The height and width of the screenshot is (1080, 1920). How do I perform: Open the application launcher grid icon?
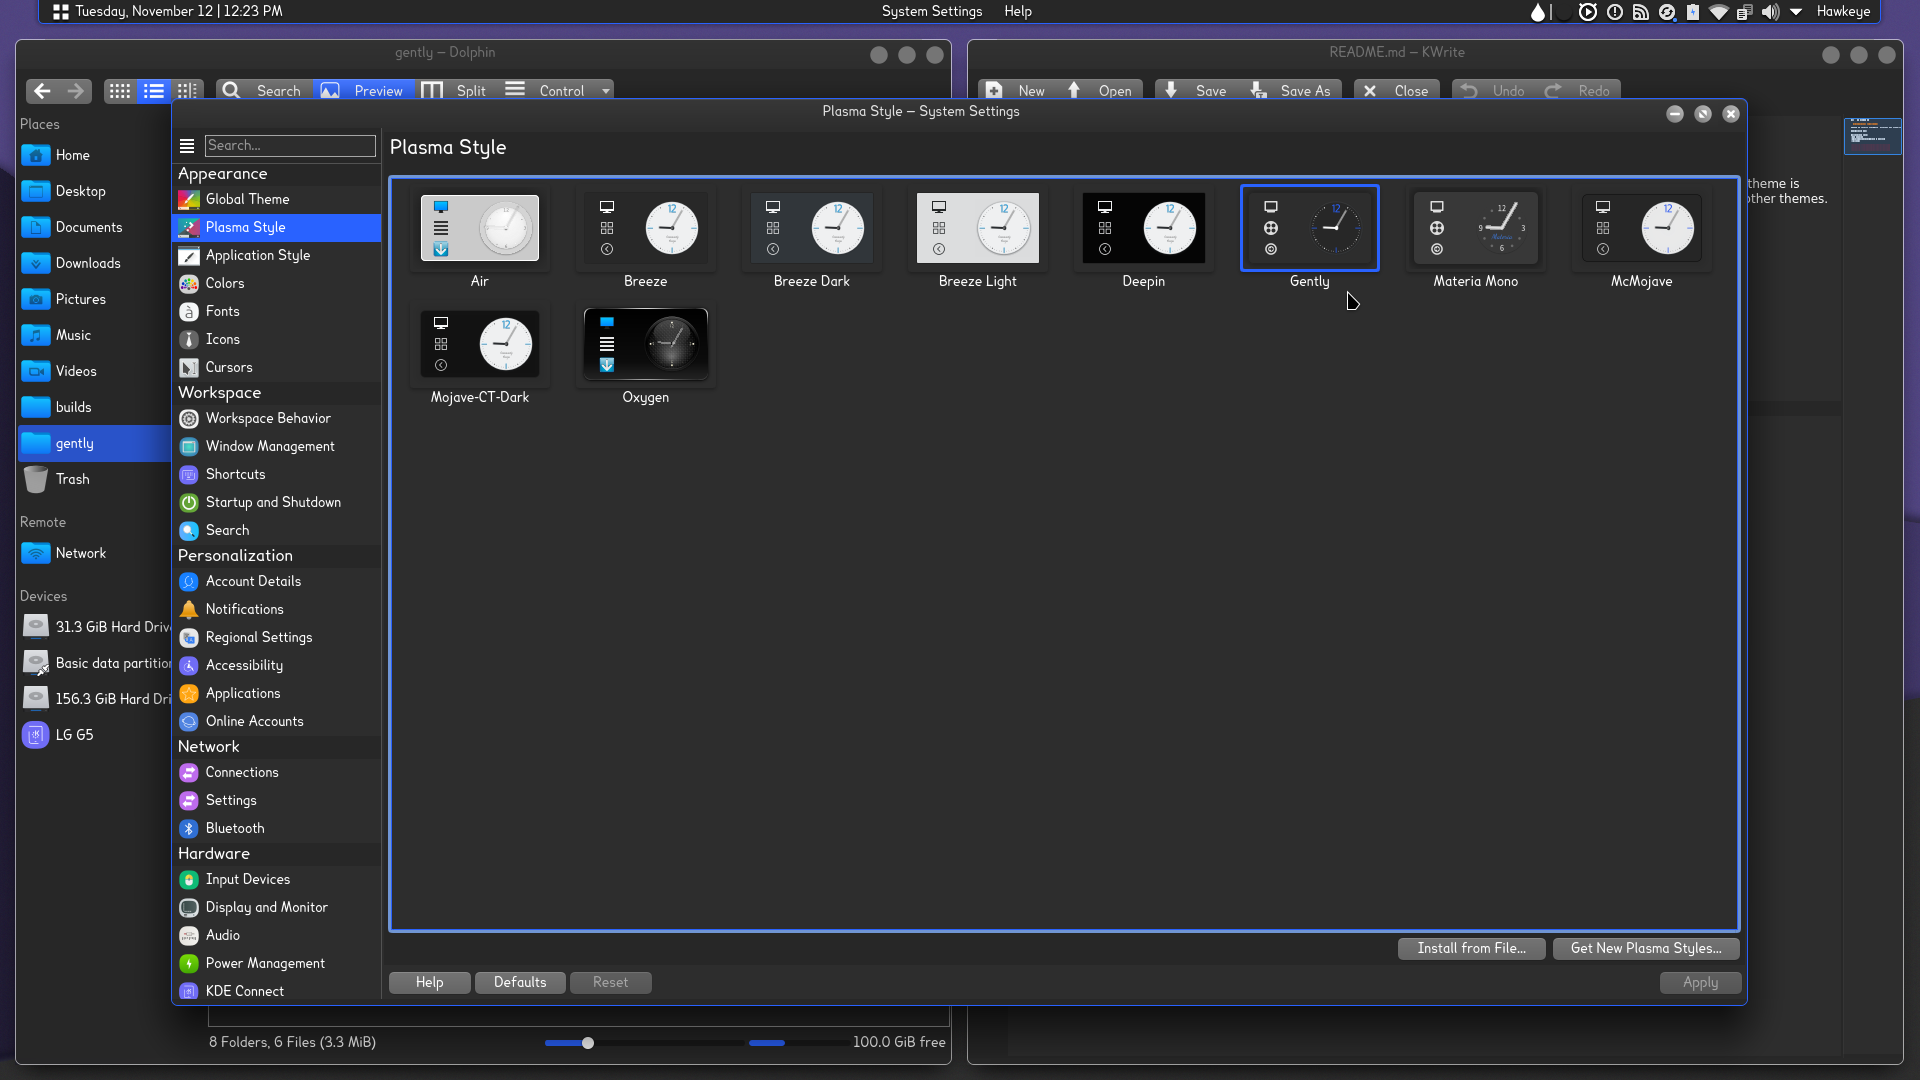click(60, 11)
